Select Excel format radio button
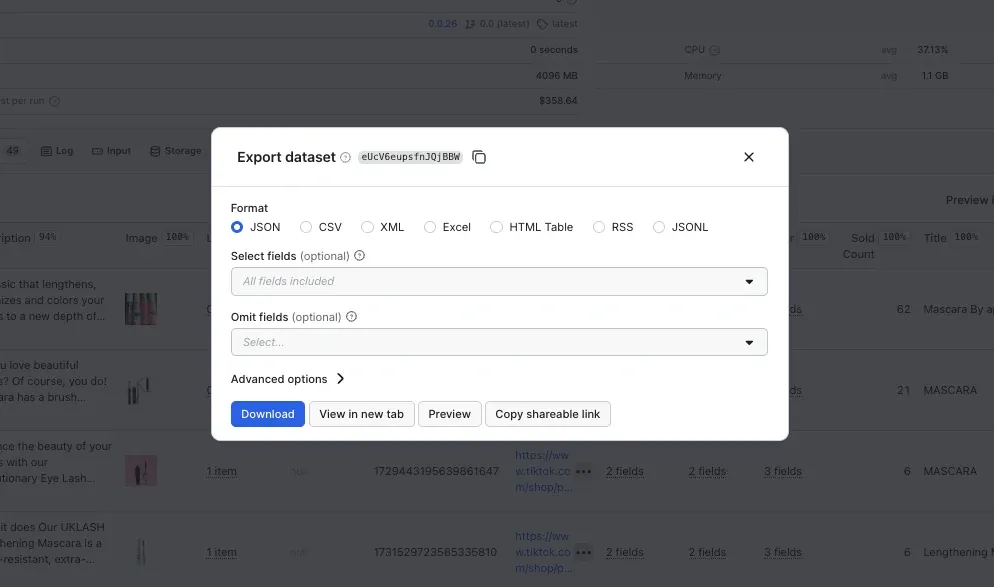Image resolution: width=994 pixels, height=587 pixels. point(430,227)
